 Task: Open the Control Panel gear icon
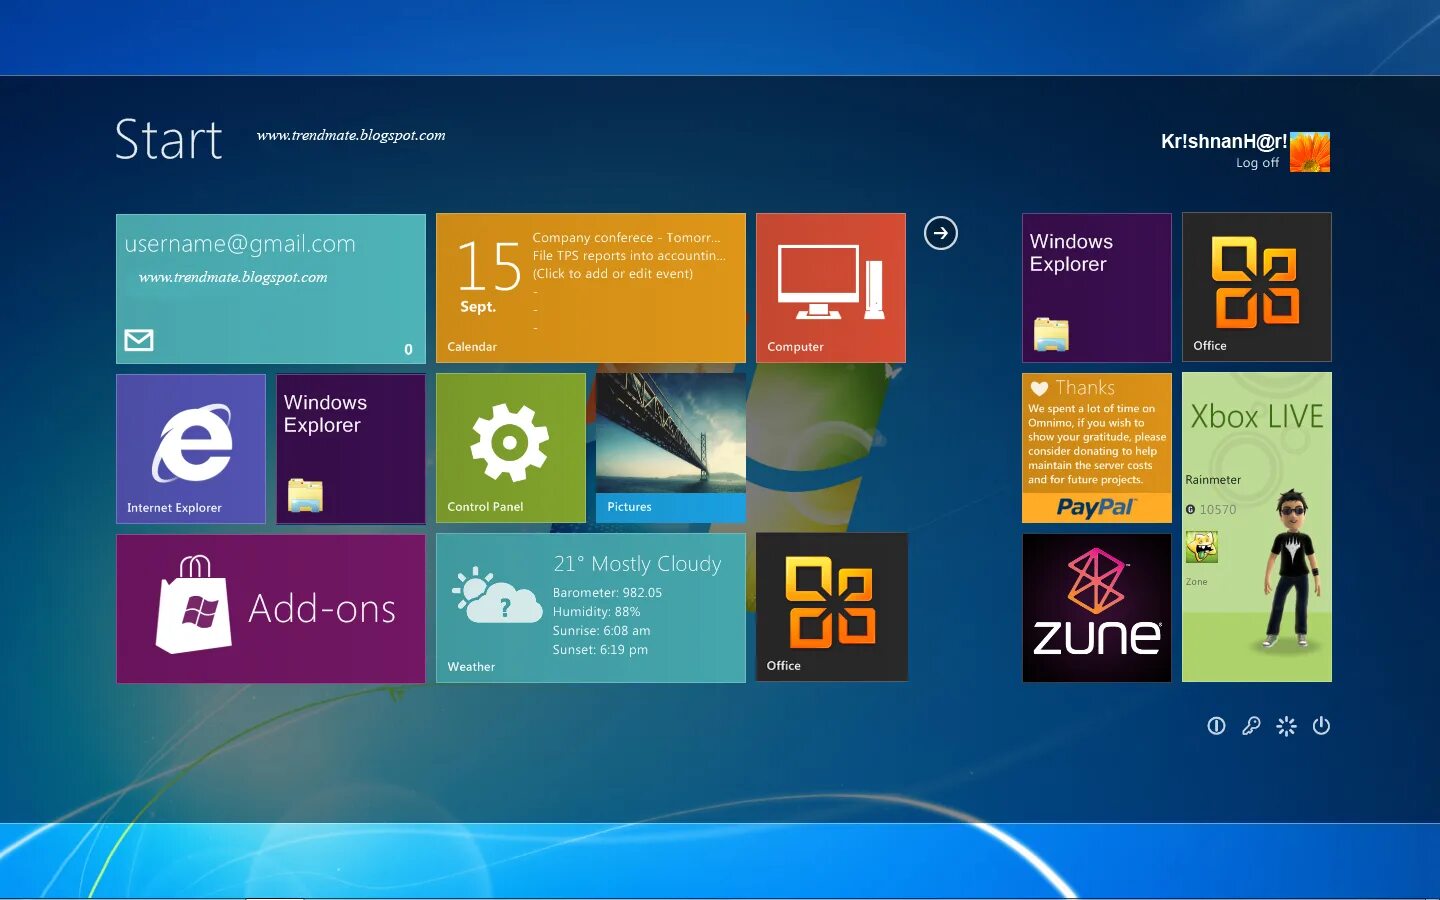click(510, 442)
